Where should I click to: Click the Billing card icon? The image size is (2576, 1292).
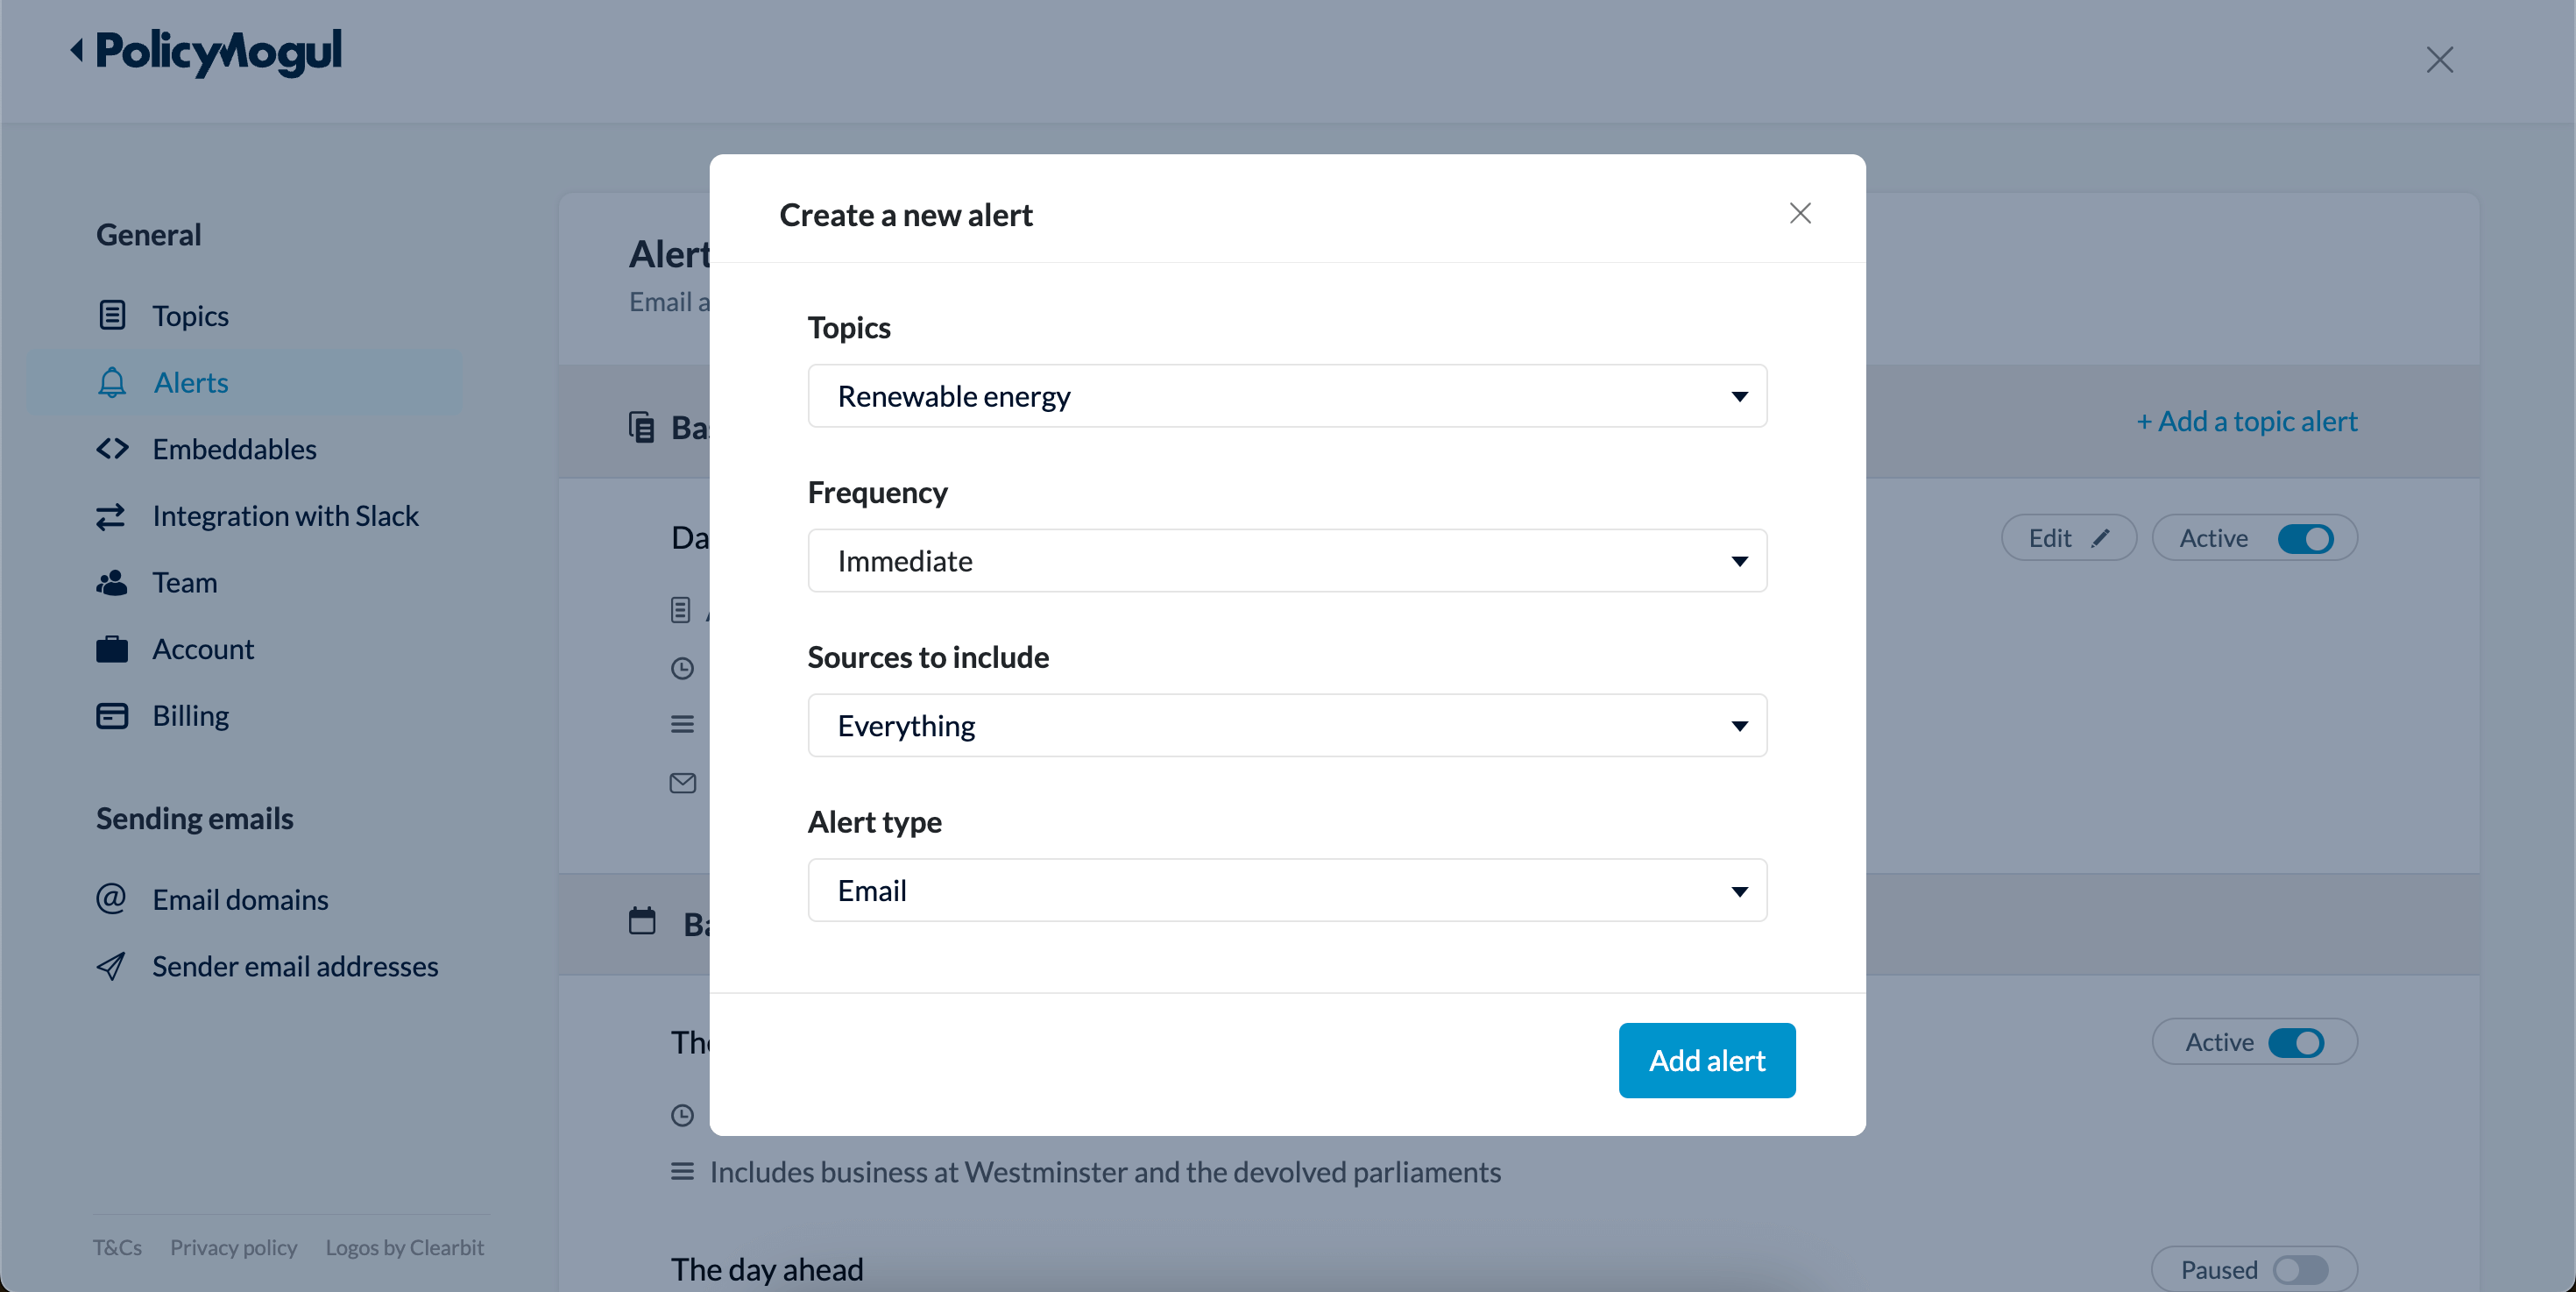click(x=112, y=716)
